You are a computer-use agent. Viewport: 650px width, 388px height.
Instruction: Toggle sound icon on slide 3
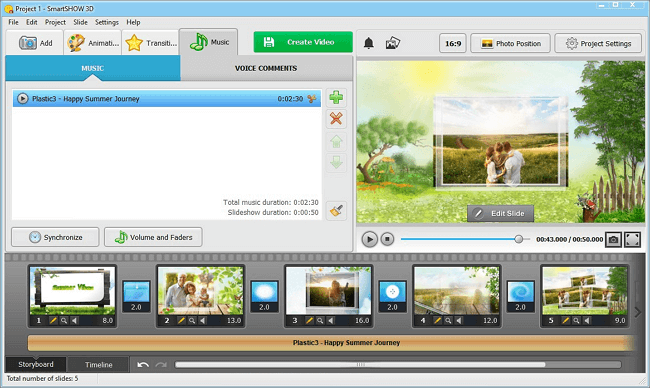click(x=331, y=320)
